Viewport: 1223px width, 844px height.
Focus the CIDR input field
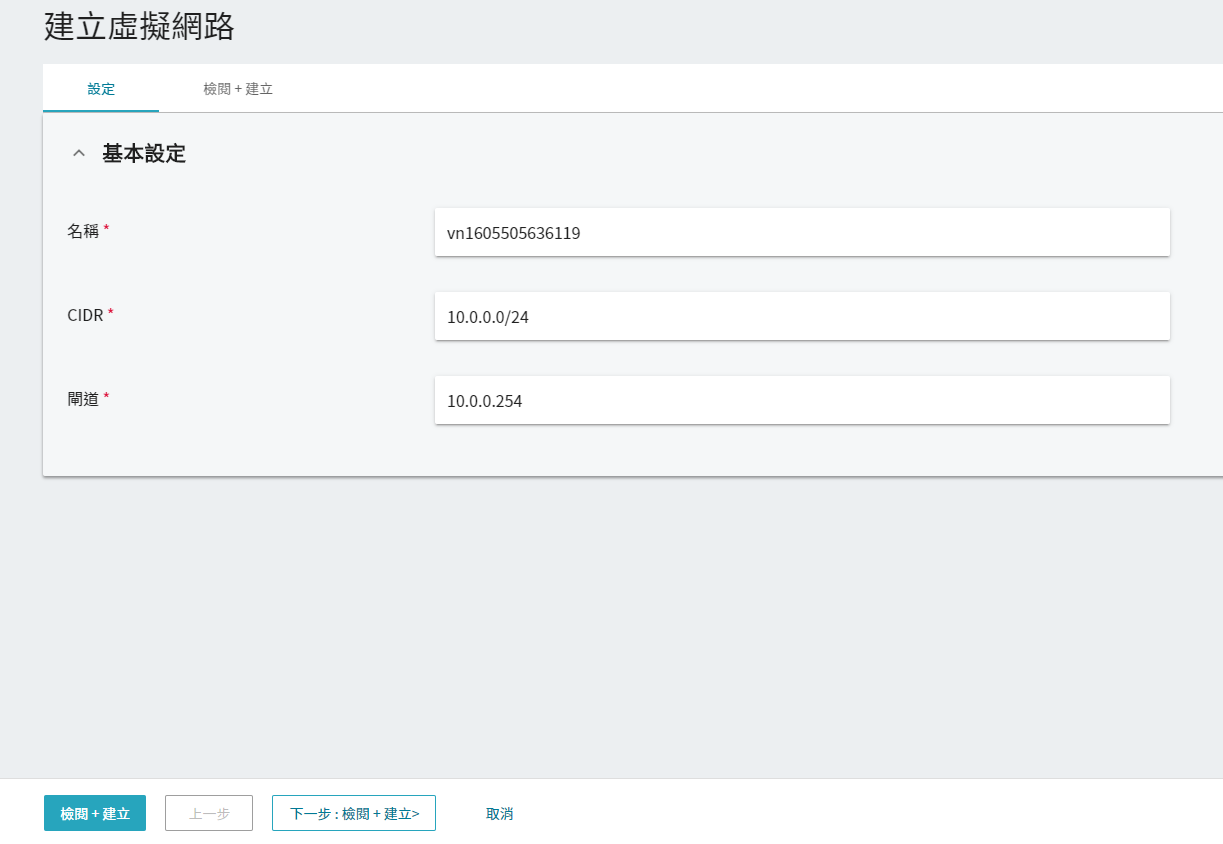[802, 317]
